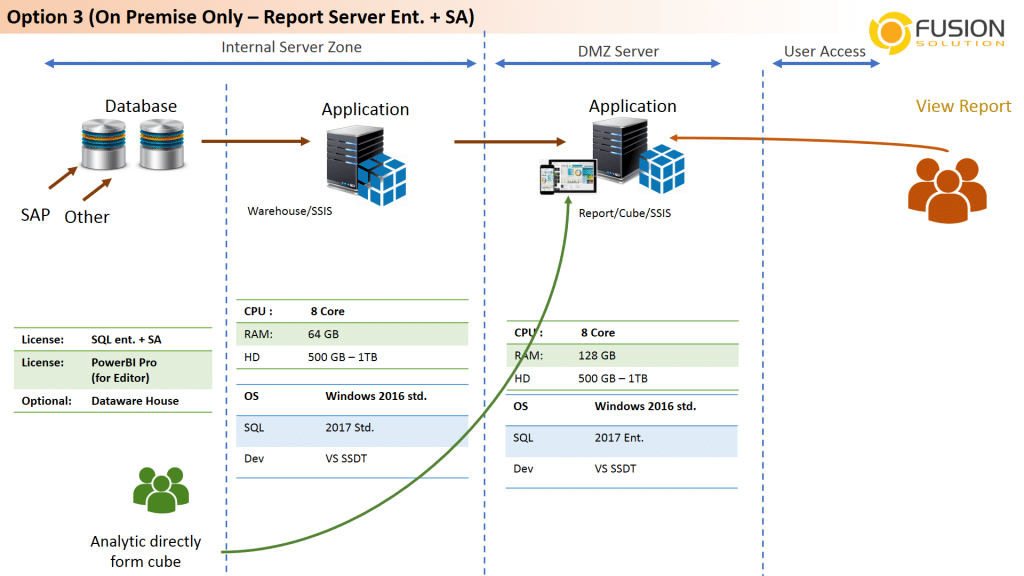
Task: Click the Report/Cube/SSIS caption
Action: click(x=624, y=213)
